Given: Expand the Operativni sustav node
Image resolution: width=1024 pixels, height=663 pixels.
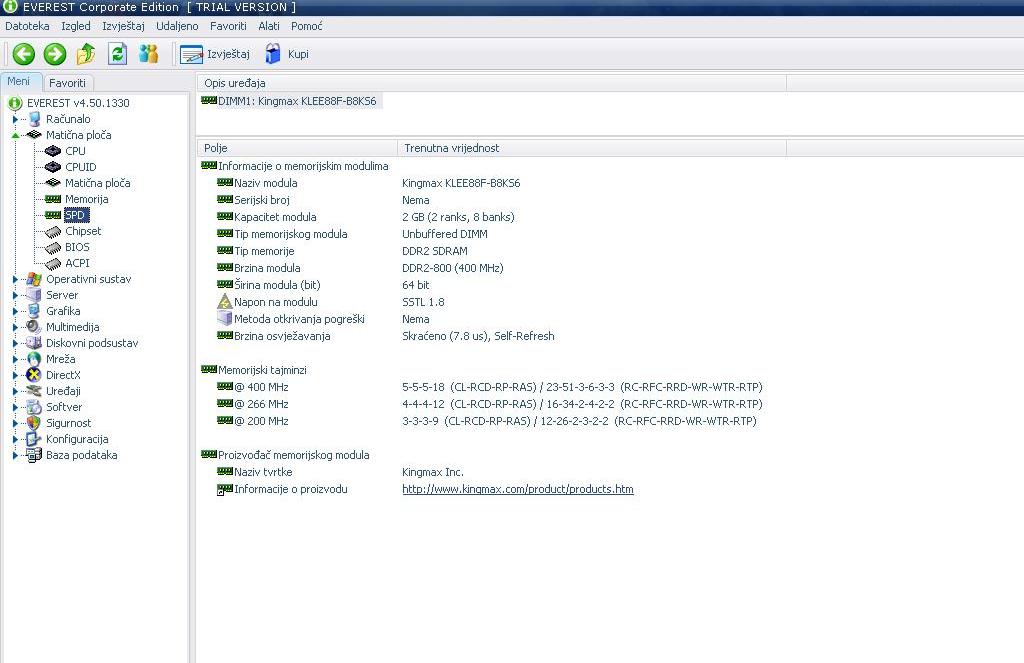Looking at the screenshot, I should coord(15,279).
